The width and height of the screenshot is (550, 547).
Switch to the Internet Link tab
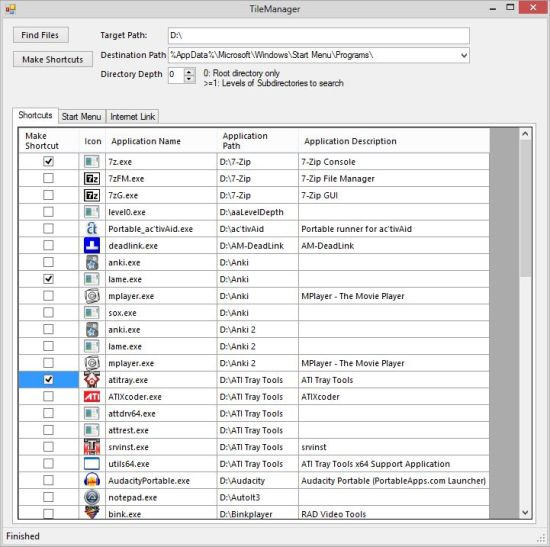(x=133, y=116)
